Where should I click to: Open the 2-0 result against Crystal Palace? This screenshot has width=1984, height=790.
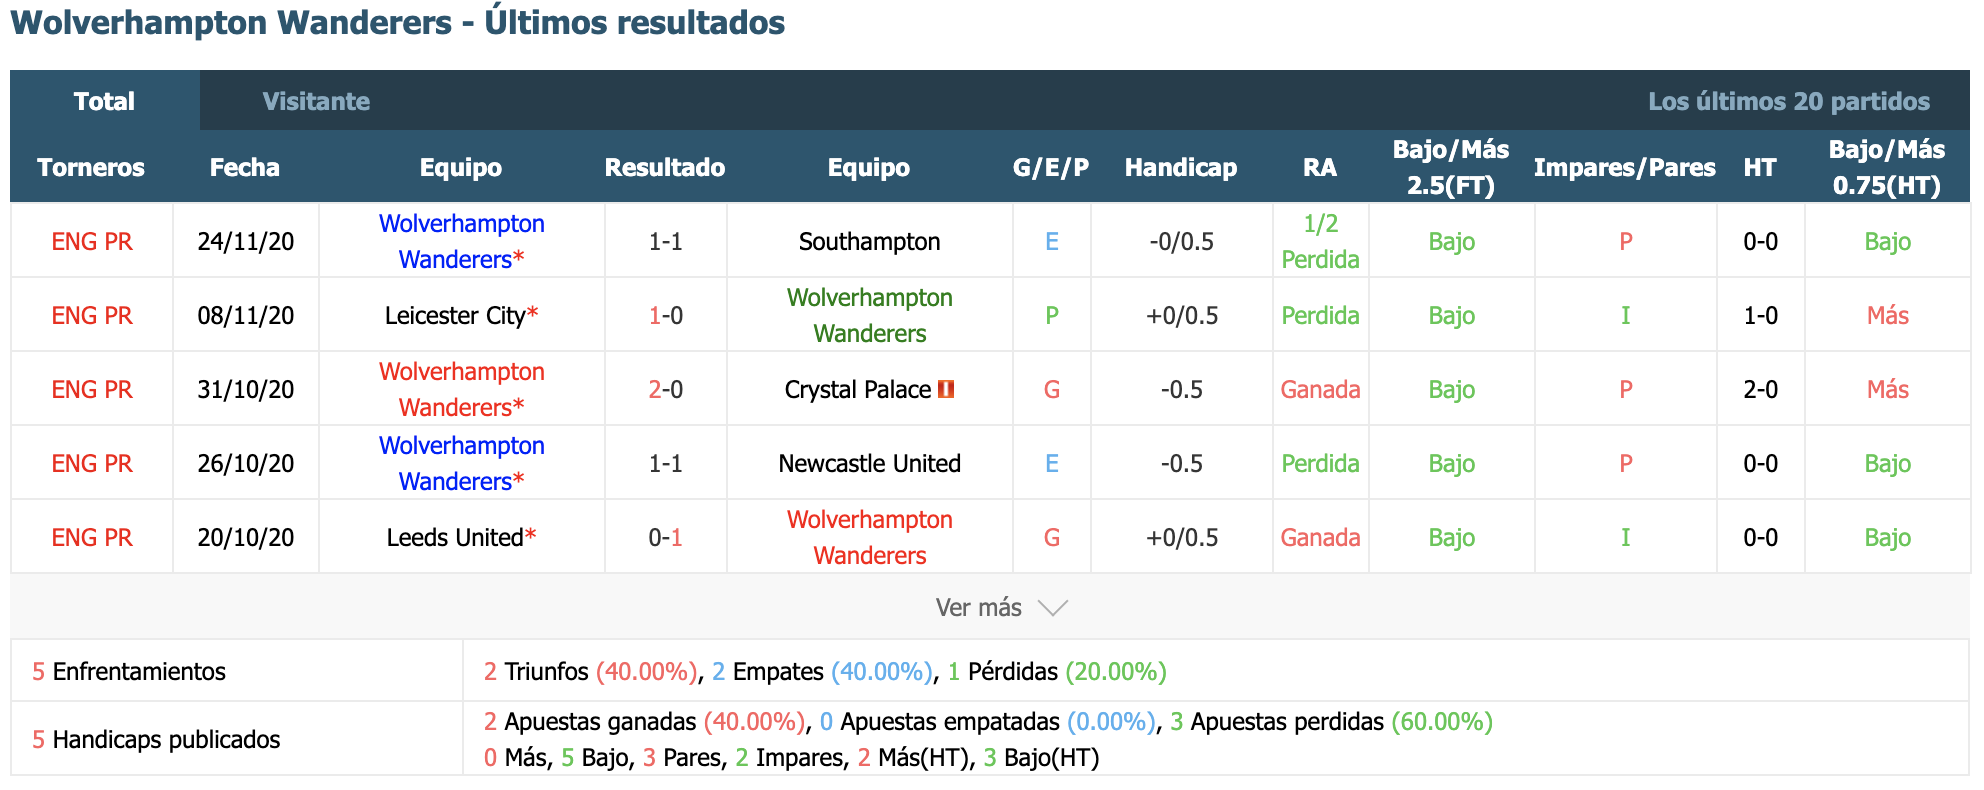coord(665,389)
